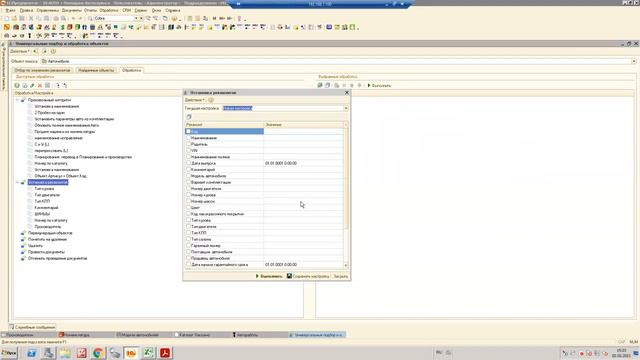640x360 pixels.
Task: Click the 1C application icon in the taskbar
Action: 131,353
